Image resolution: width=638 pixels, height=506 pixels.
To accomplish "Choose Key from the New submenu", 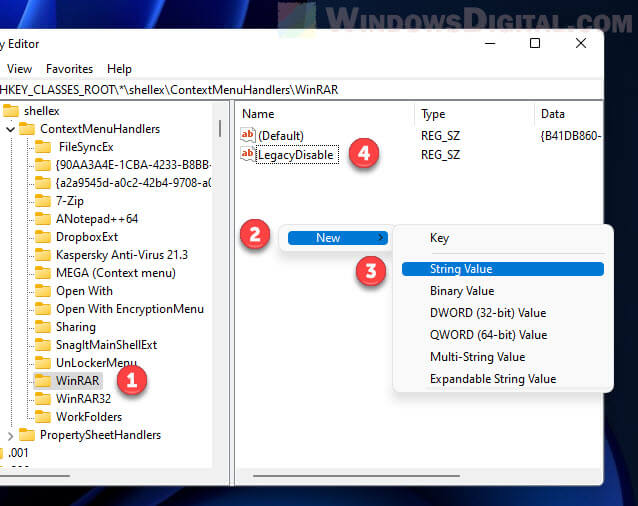I will coord(439,238).
